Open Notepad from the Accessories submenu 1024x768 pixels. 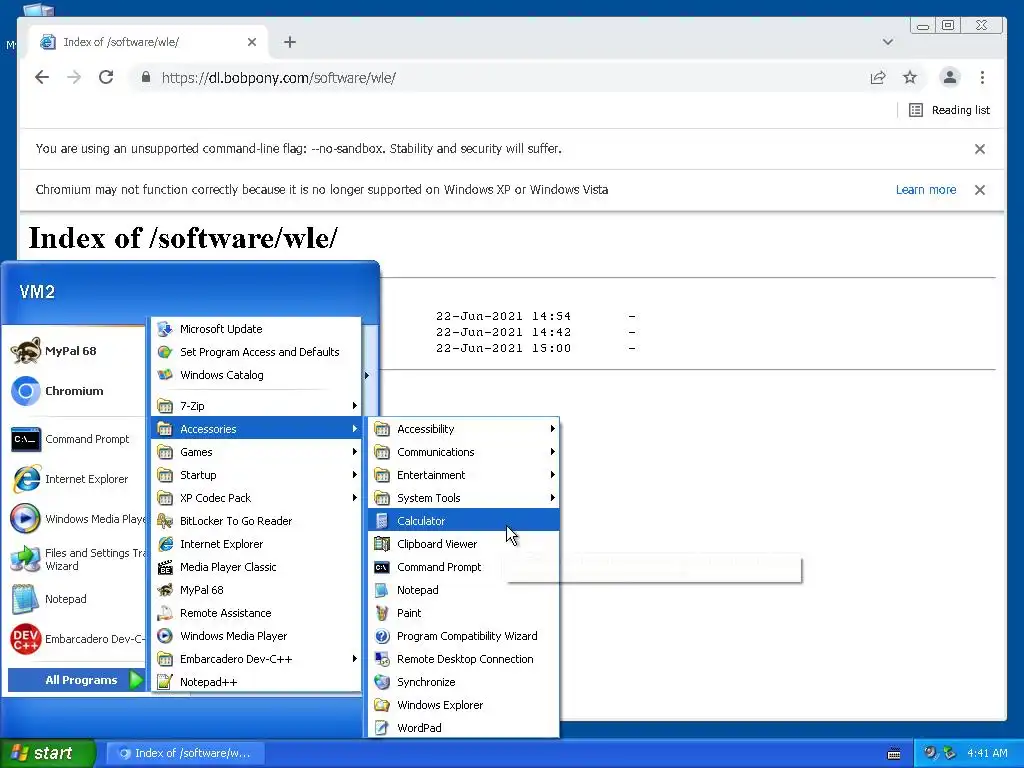tap(464, 590)
